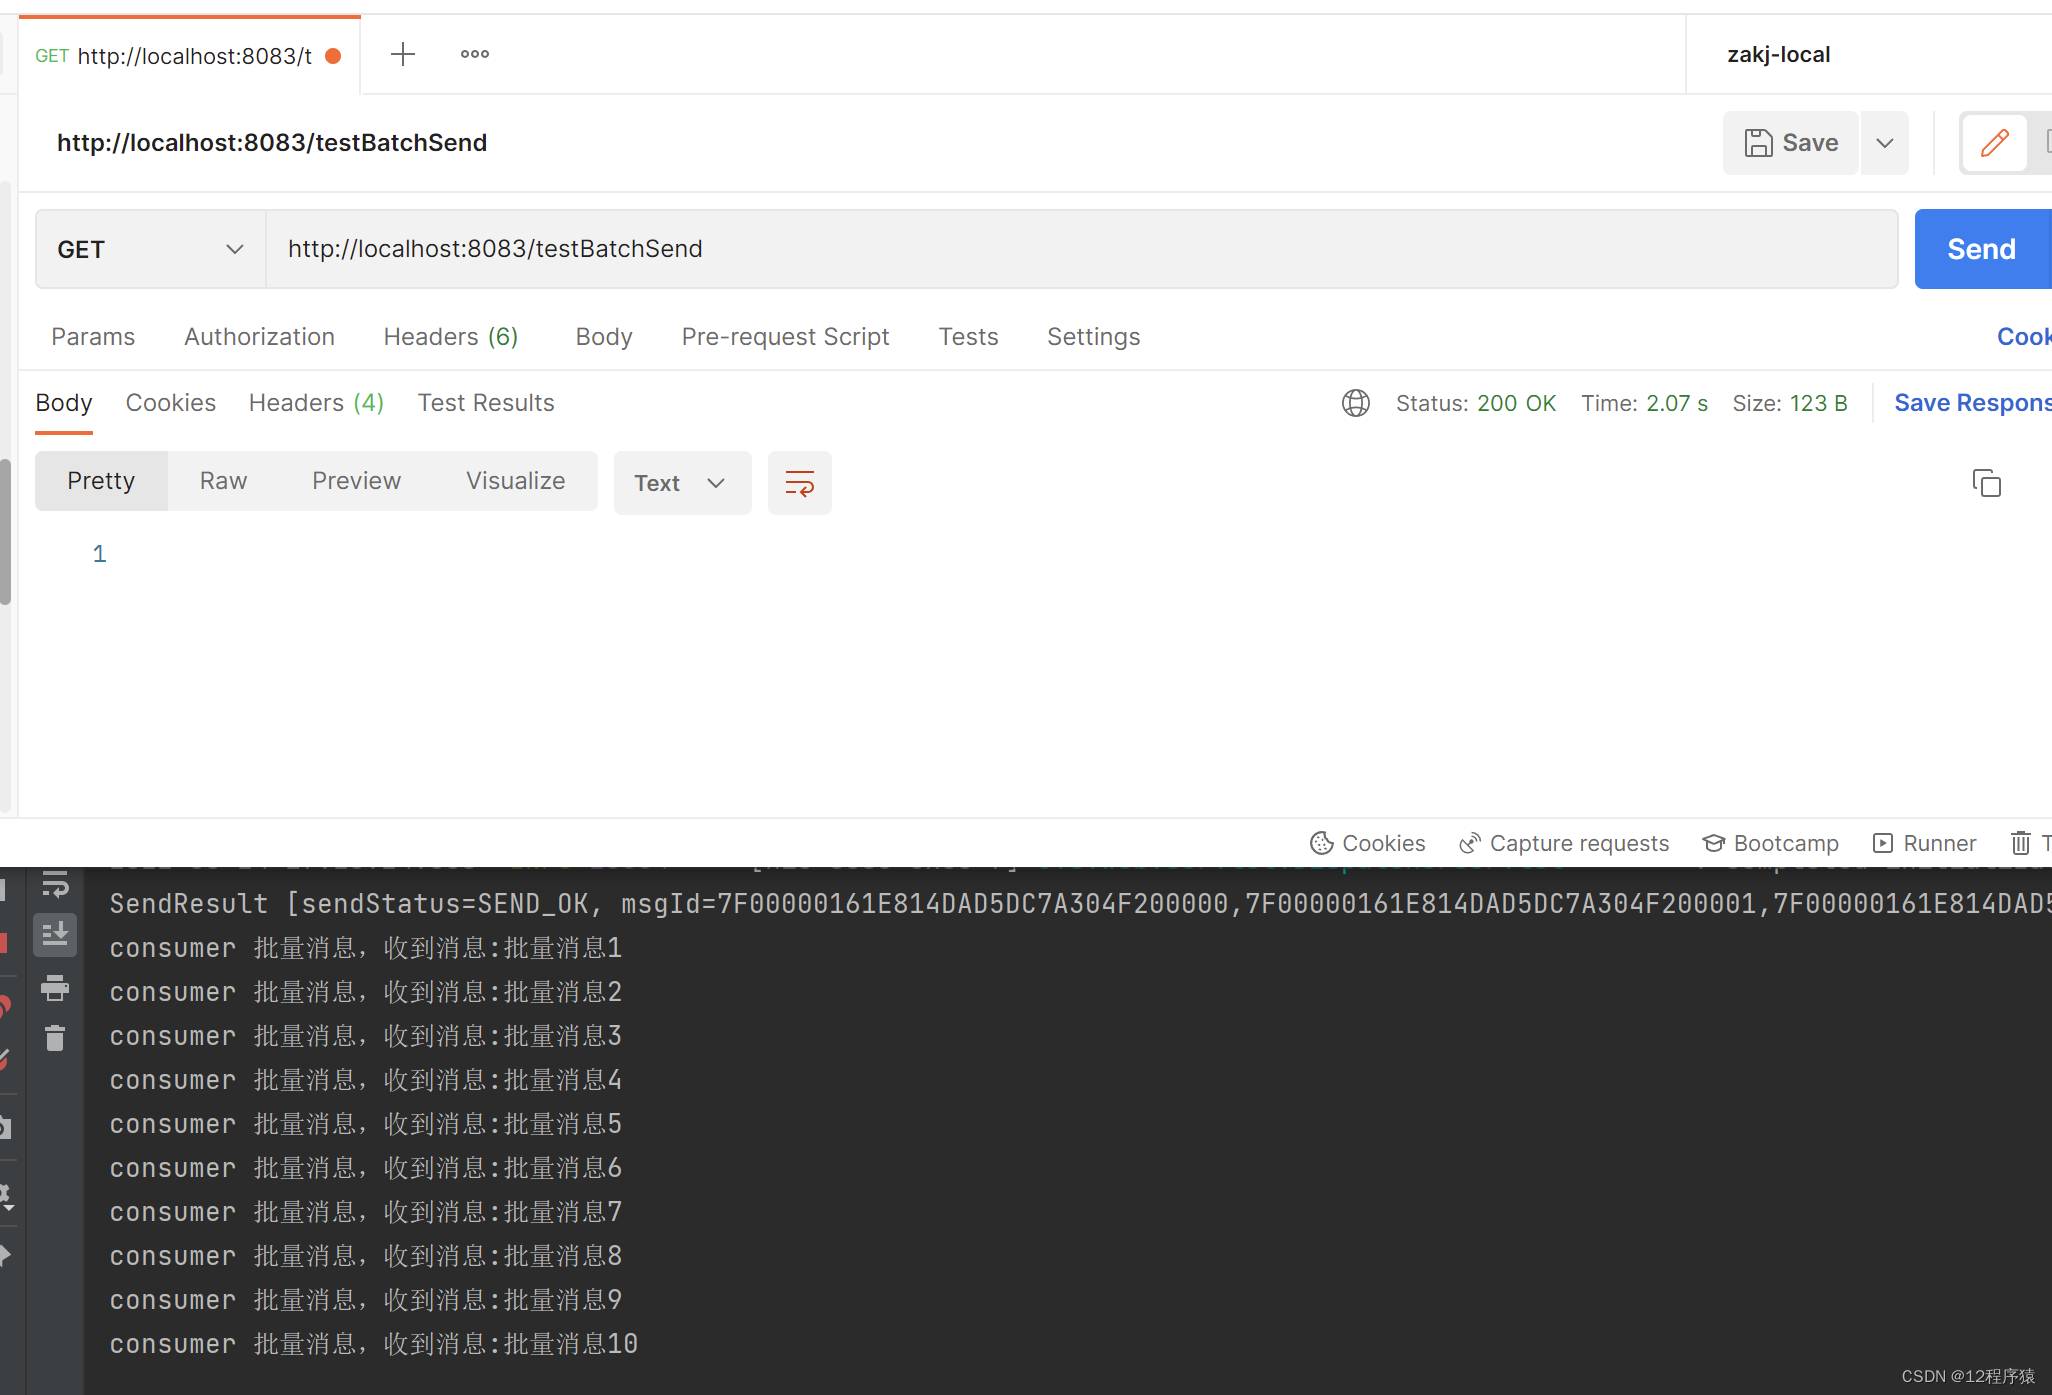Open the Runner from the bottom bar
Screen dimensions: 2052x1395
tap(1924, 843)
